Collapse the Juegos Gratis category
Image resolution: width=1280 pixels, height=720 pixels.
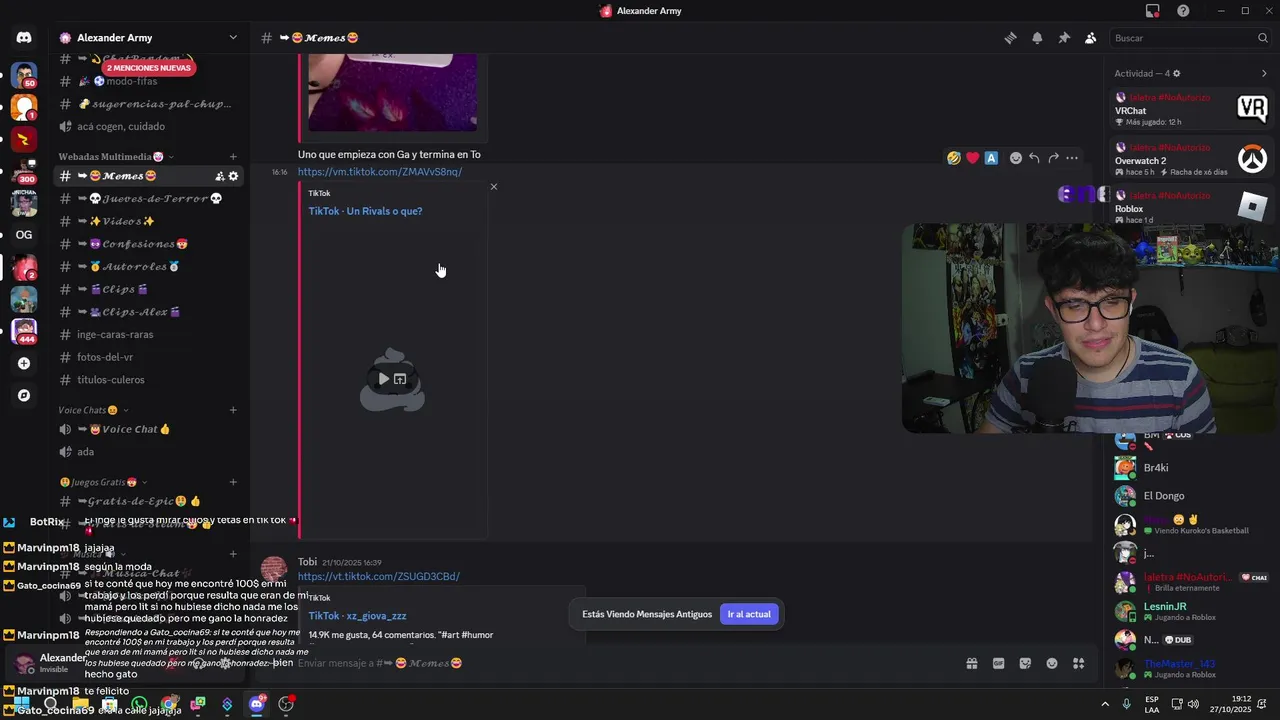click(101, 482)
